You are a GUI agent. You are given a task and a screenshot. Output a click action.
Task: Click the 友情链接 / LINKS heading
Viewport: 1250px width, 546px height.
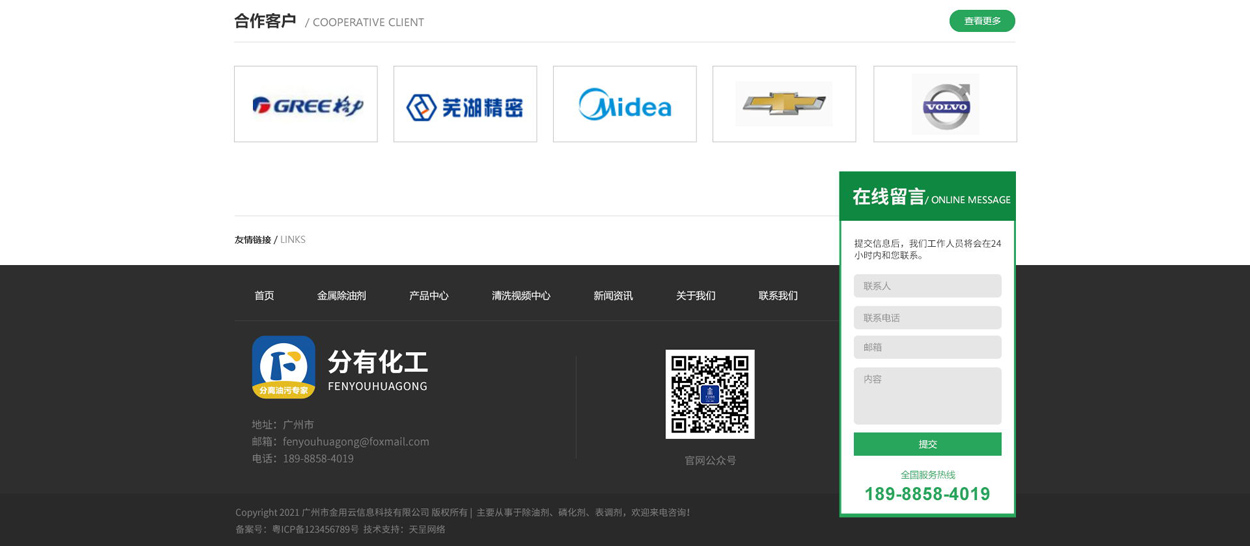tap(270, 240)
